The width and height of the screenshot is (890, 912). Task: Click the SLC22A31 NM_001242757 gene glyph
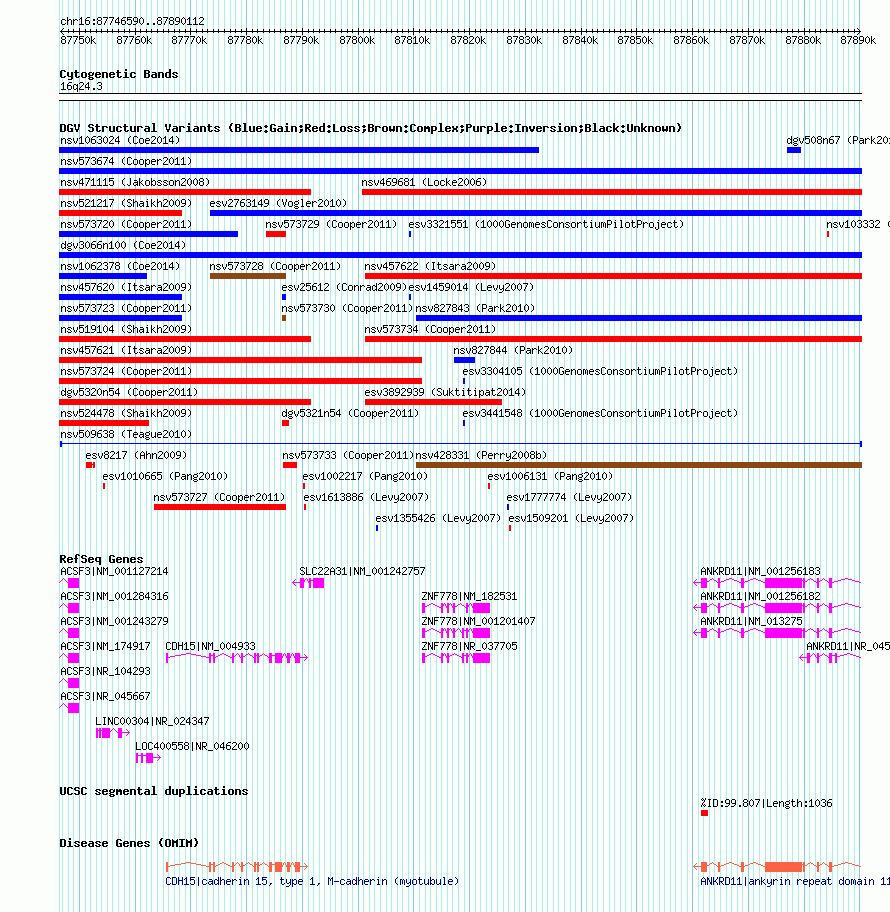pyautogui.click(x=308, y=583)
